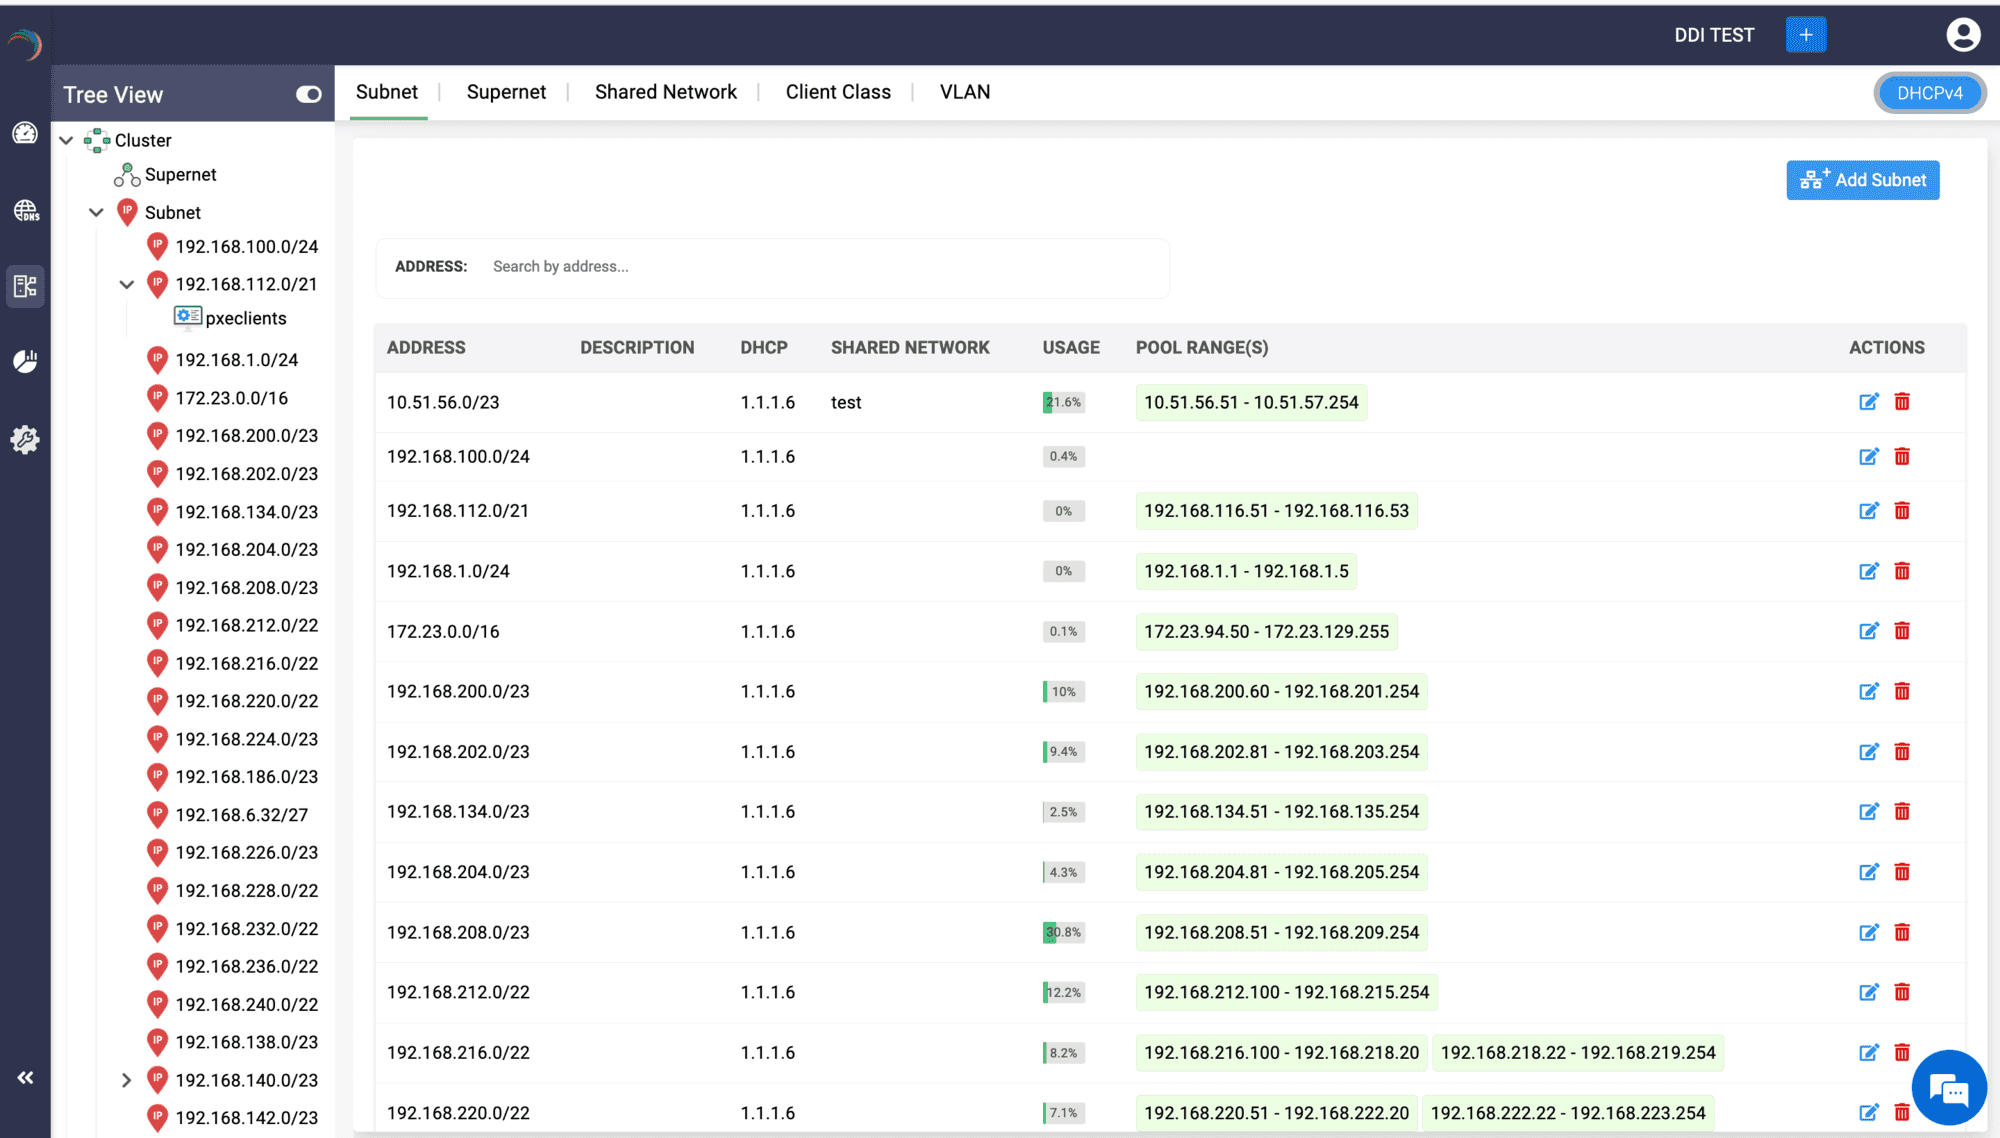Switch to the Shared Network tab
2000x1138 pixels.
point(665,92)
